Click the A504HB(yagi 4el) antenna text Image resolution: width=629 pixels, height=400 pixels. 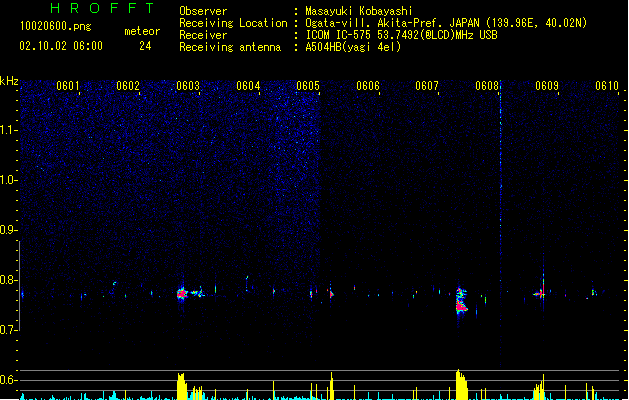coord(353,47)
